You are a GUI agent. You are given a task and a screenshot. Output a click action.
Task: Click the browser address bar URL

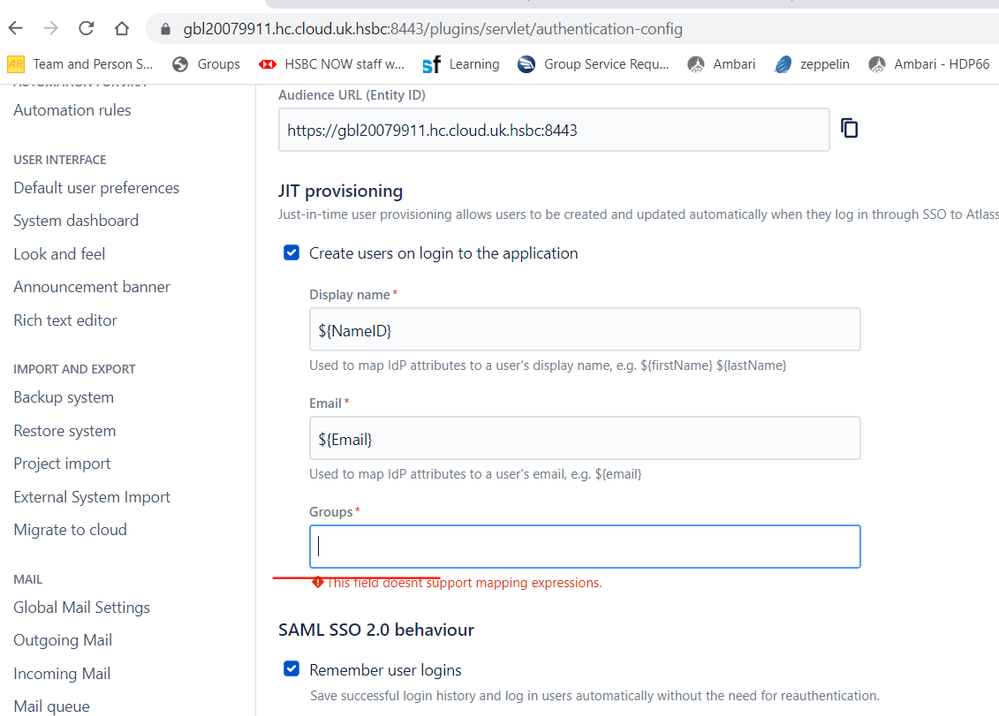coord(433,29)
